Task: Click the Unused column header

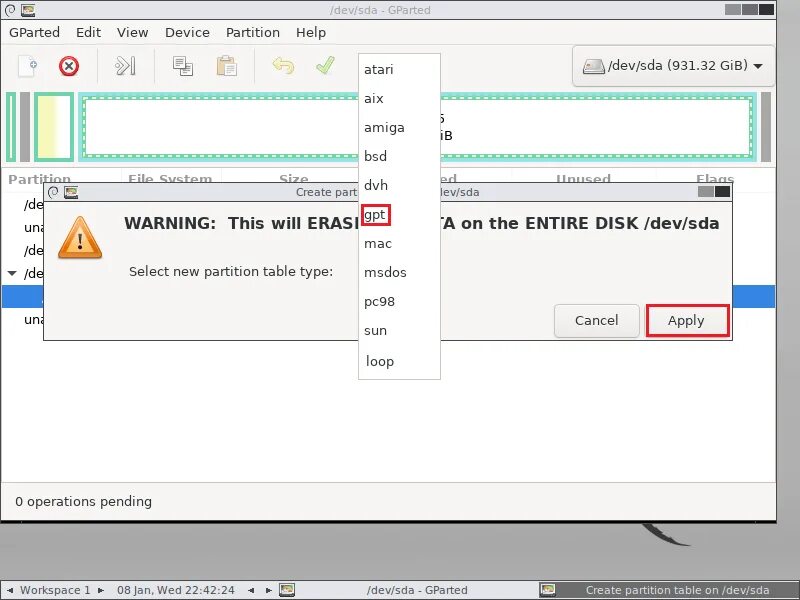Action: click(x=583, y=179)
